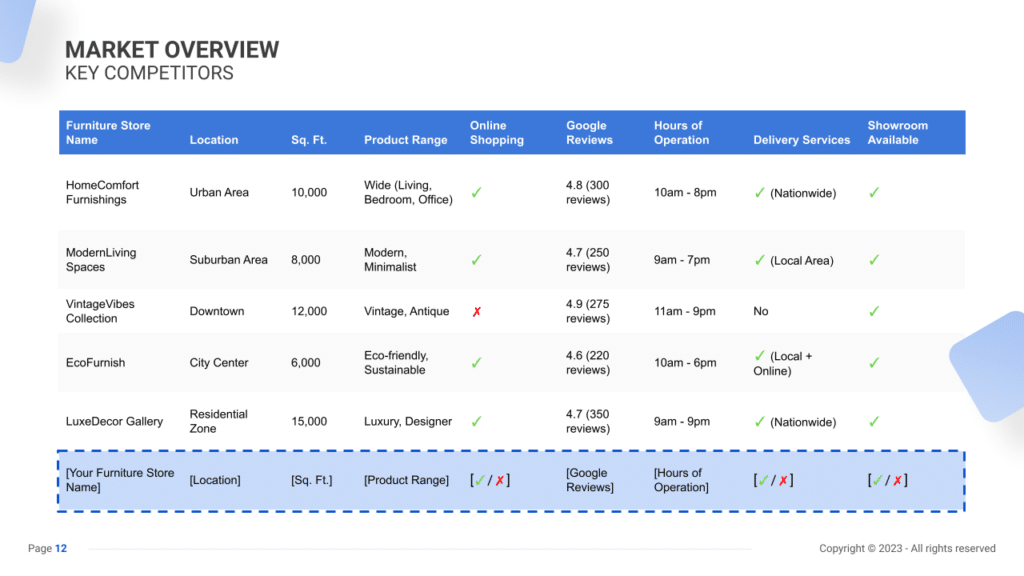Click the '9am - 9pm' hours cell

[x=682, y=421]
